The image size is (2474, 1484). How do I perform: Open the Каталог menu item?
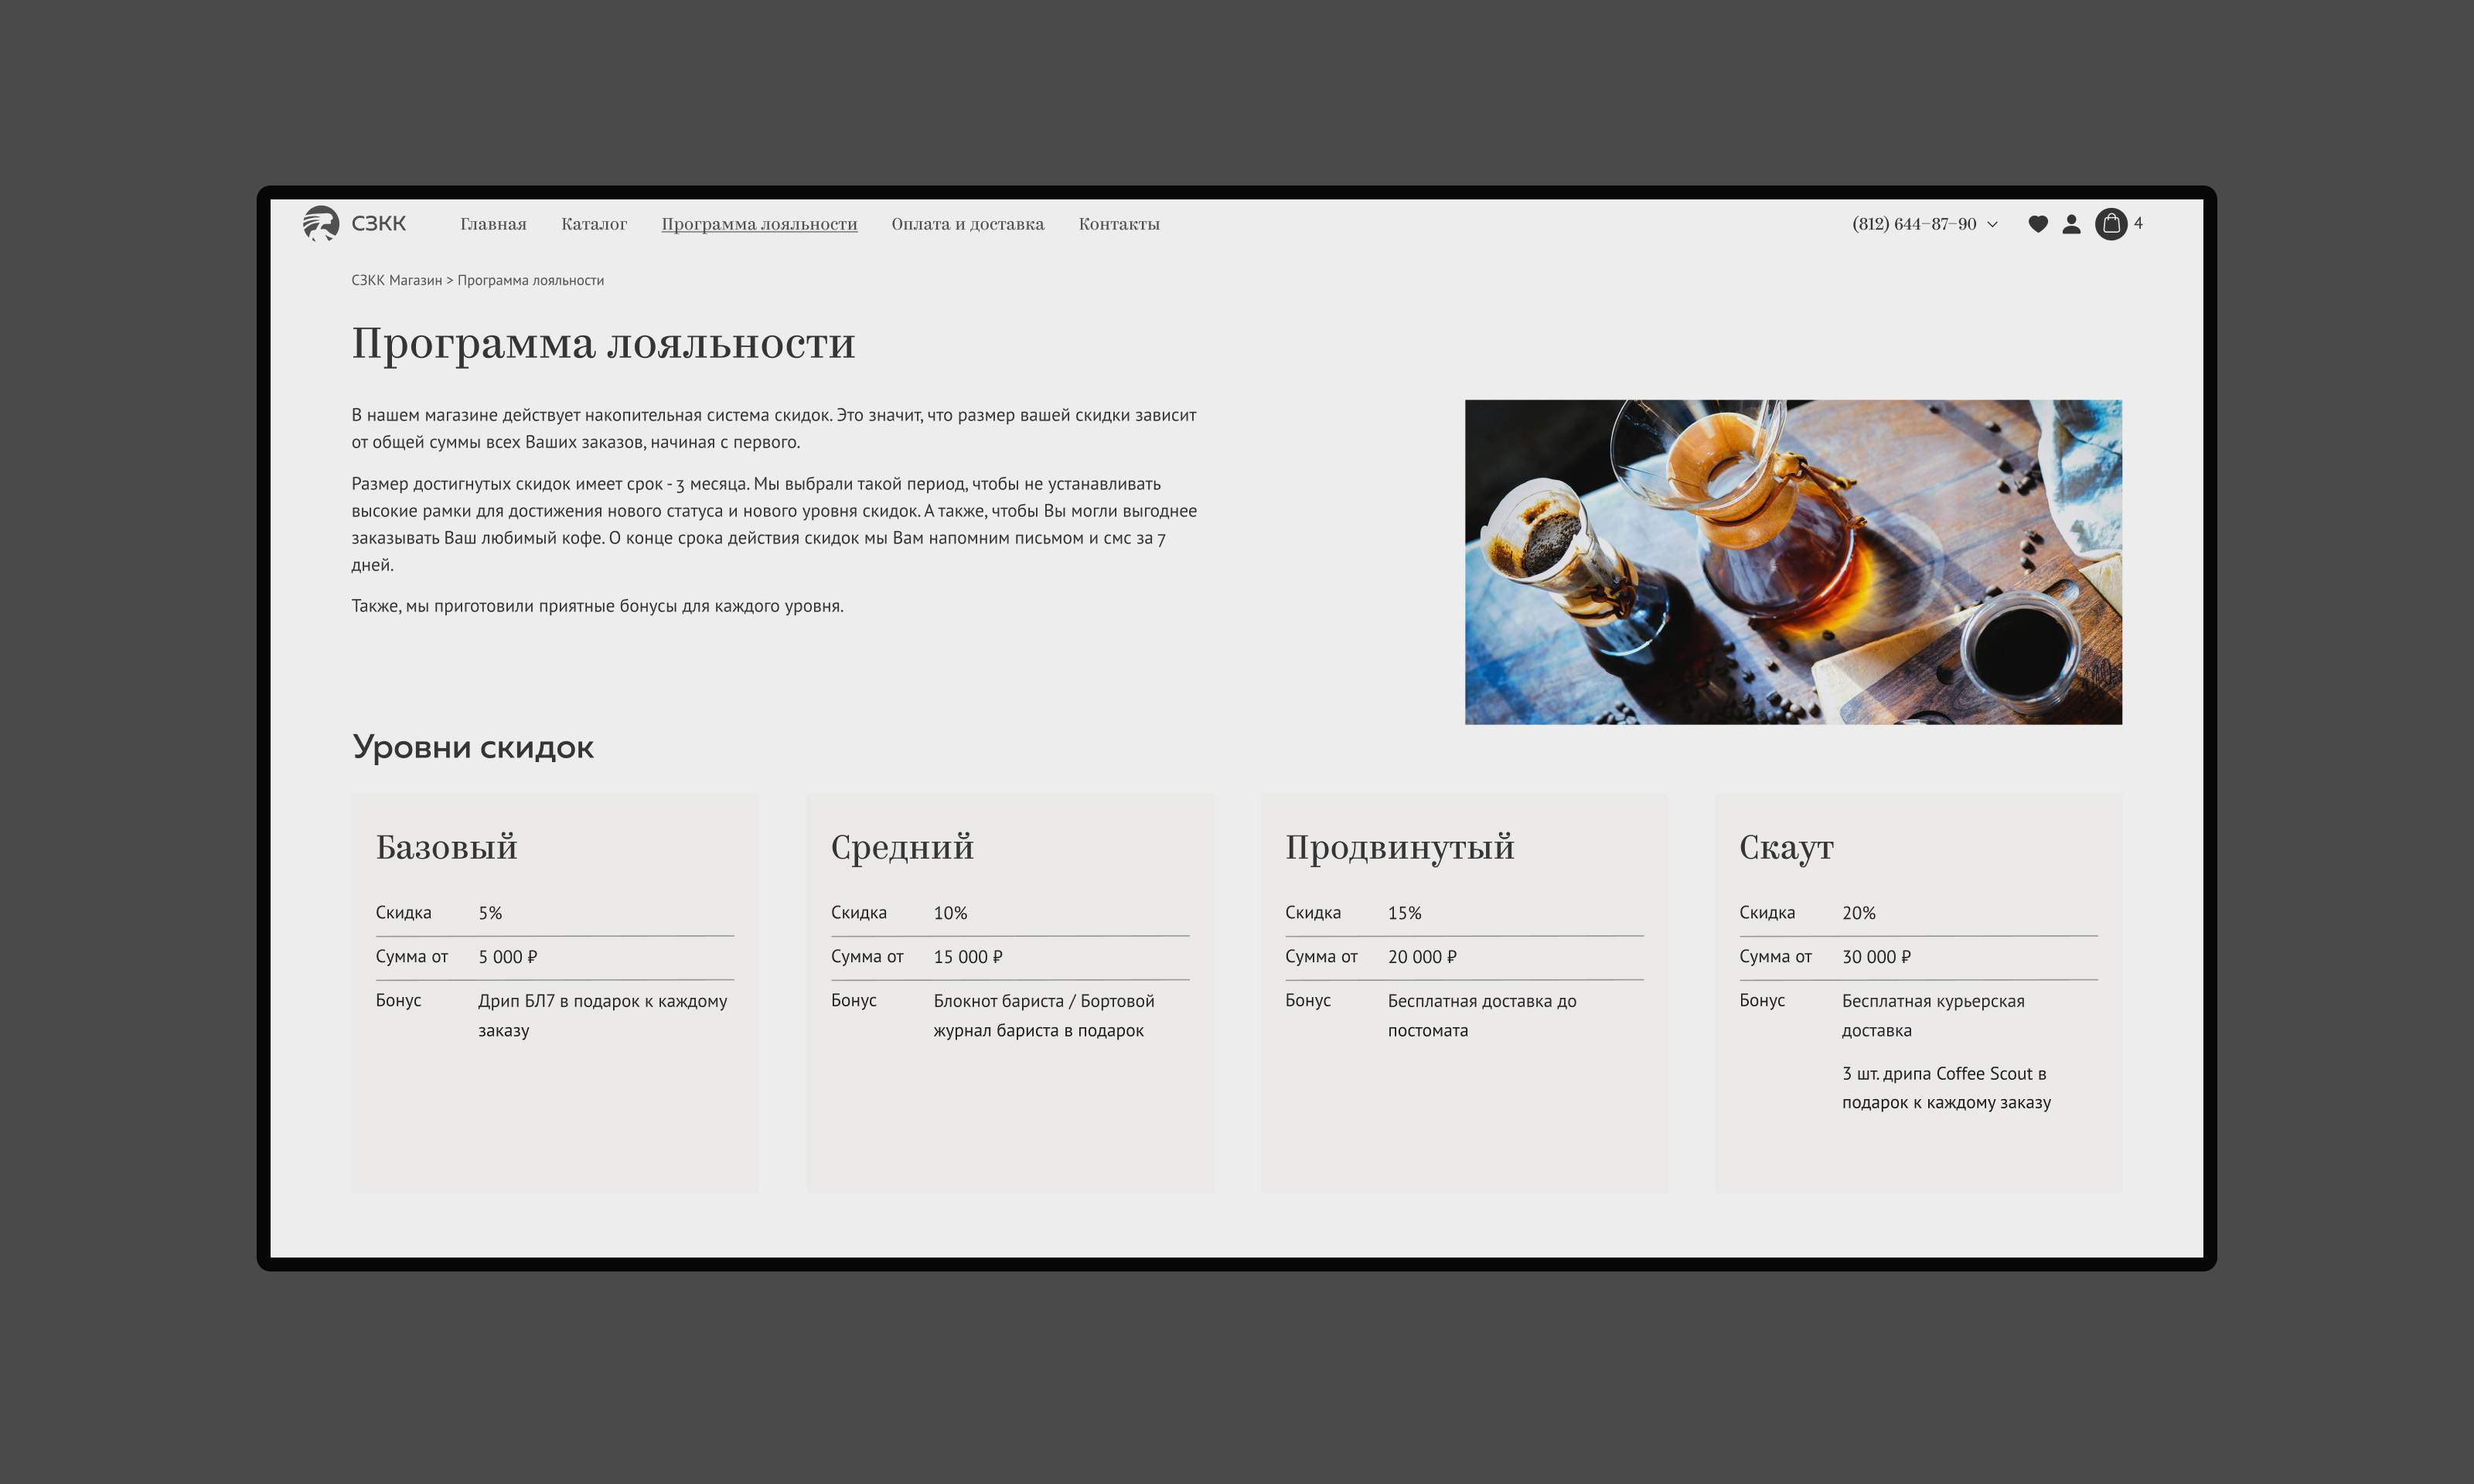(x=593, y=224)
